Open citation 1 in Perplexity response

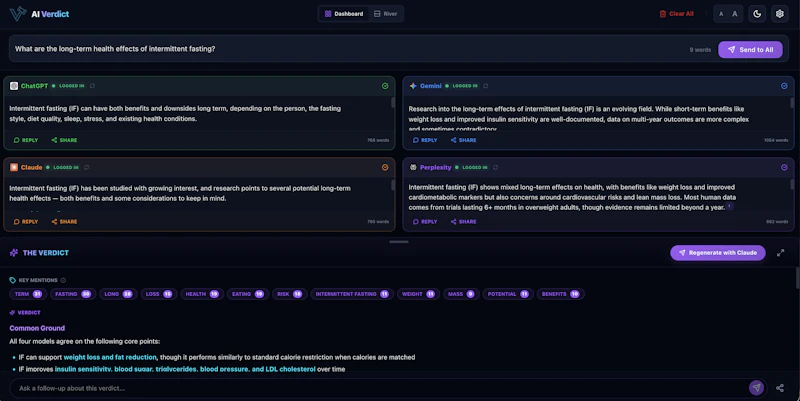point(730,207)
